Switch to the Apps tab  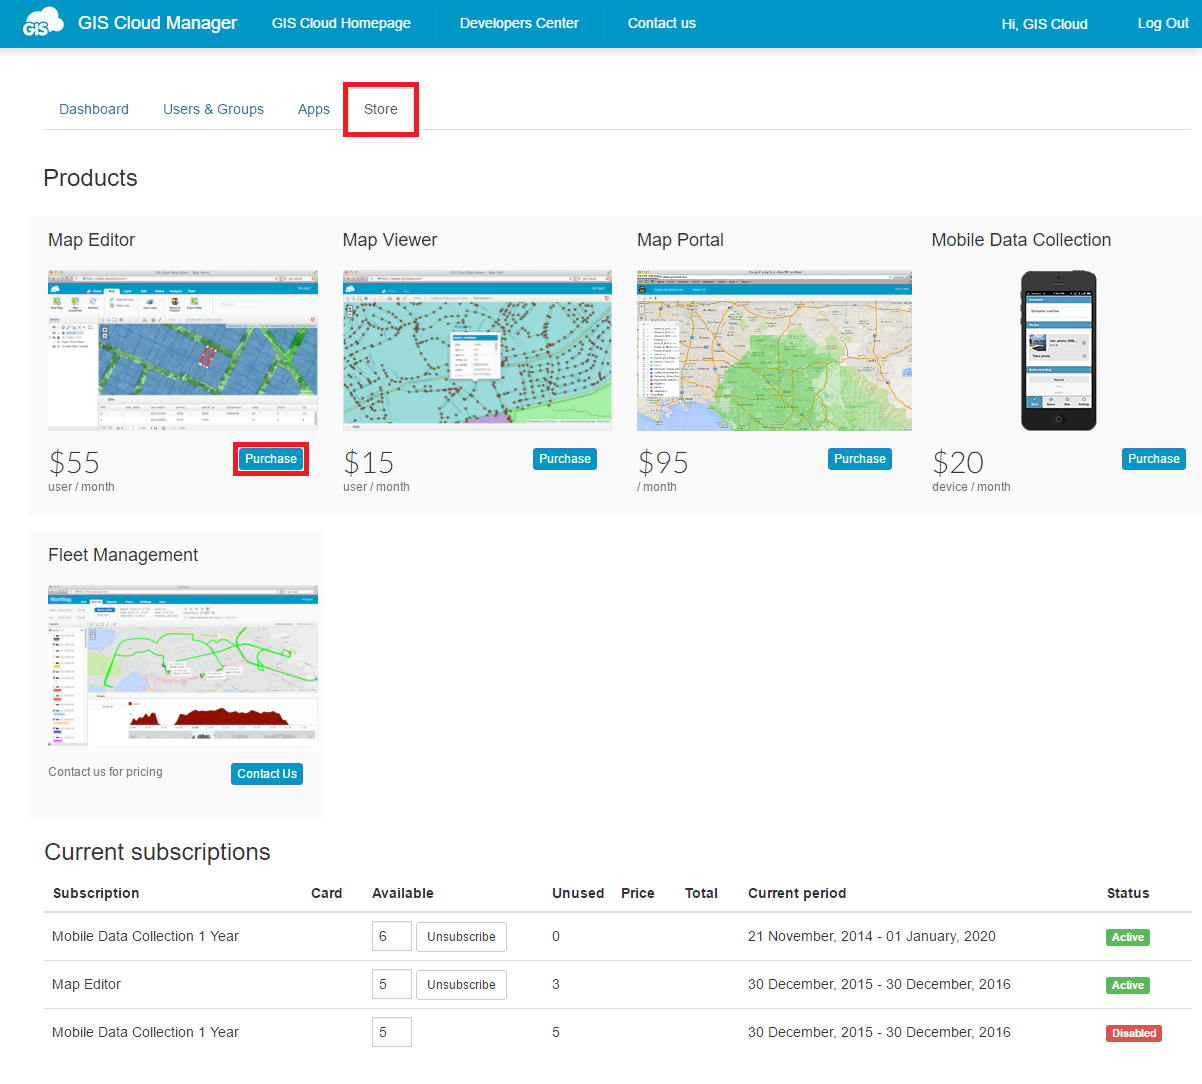tap(314, 109)
